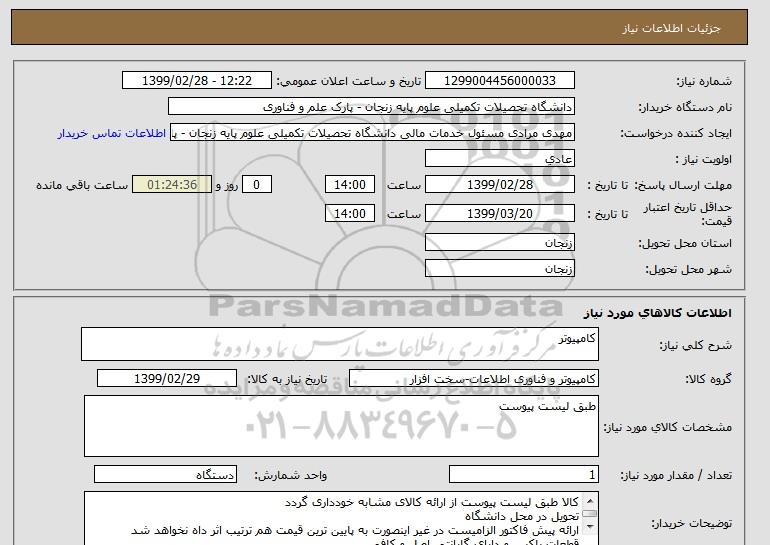The image size is (770, 545).
Task: Click remaining time countdown 01:24:36
Action: pos(172,185)
